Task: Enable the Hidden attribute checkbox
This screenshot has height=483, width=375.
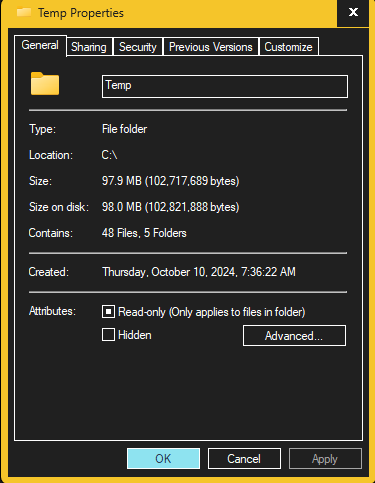Action: [x=108, y=335]
